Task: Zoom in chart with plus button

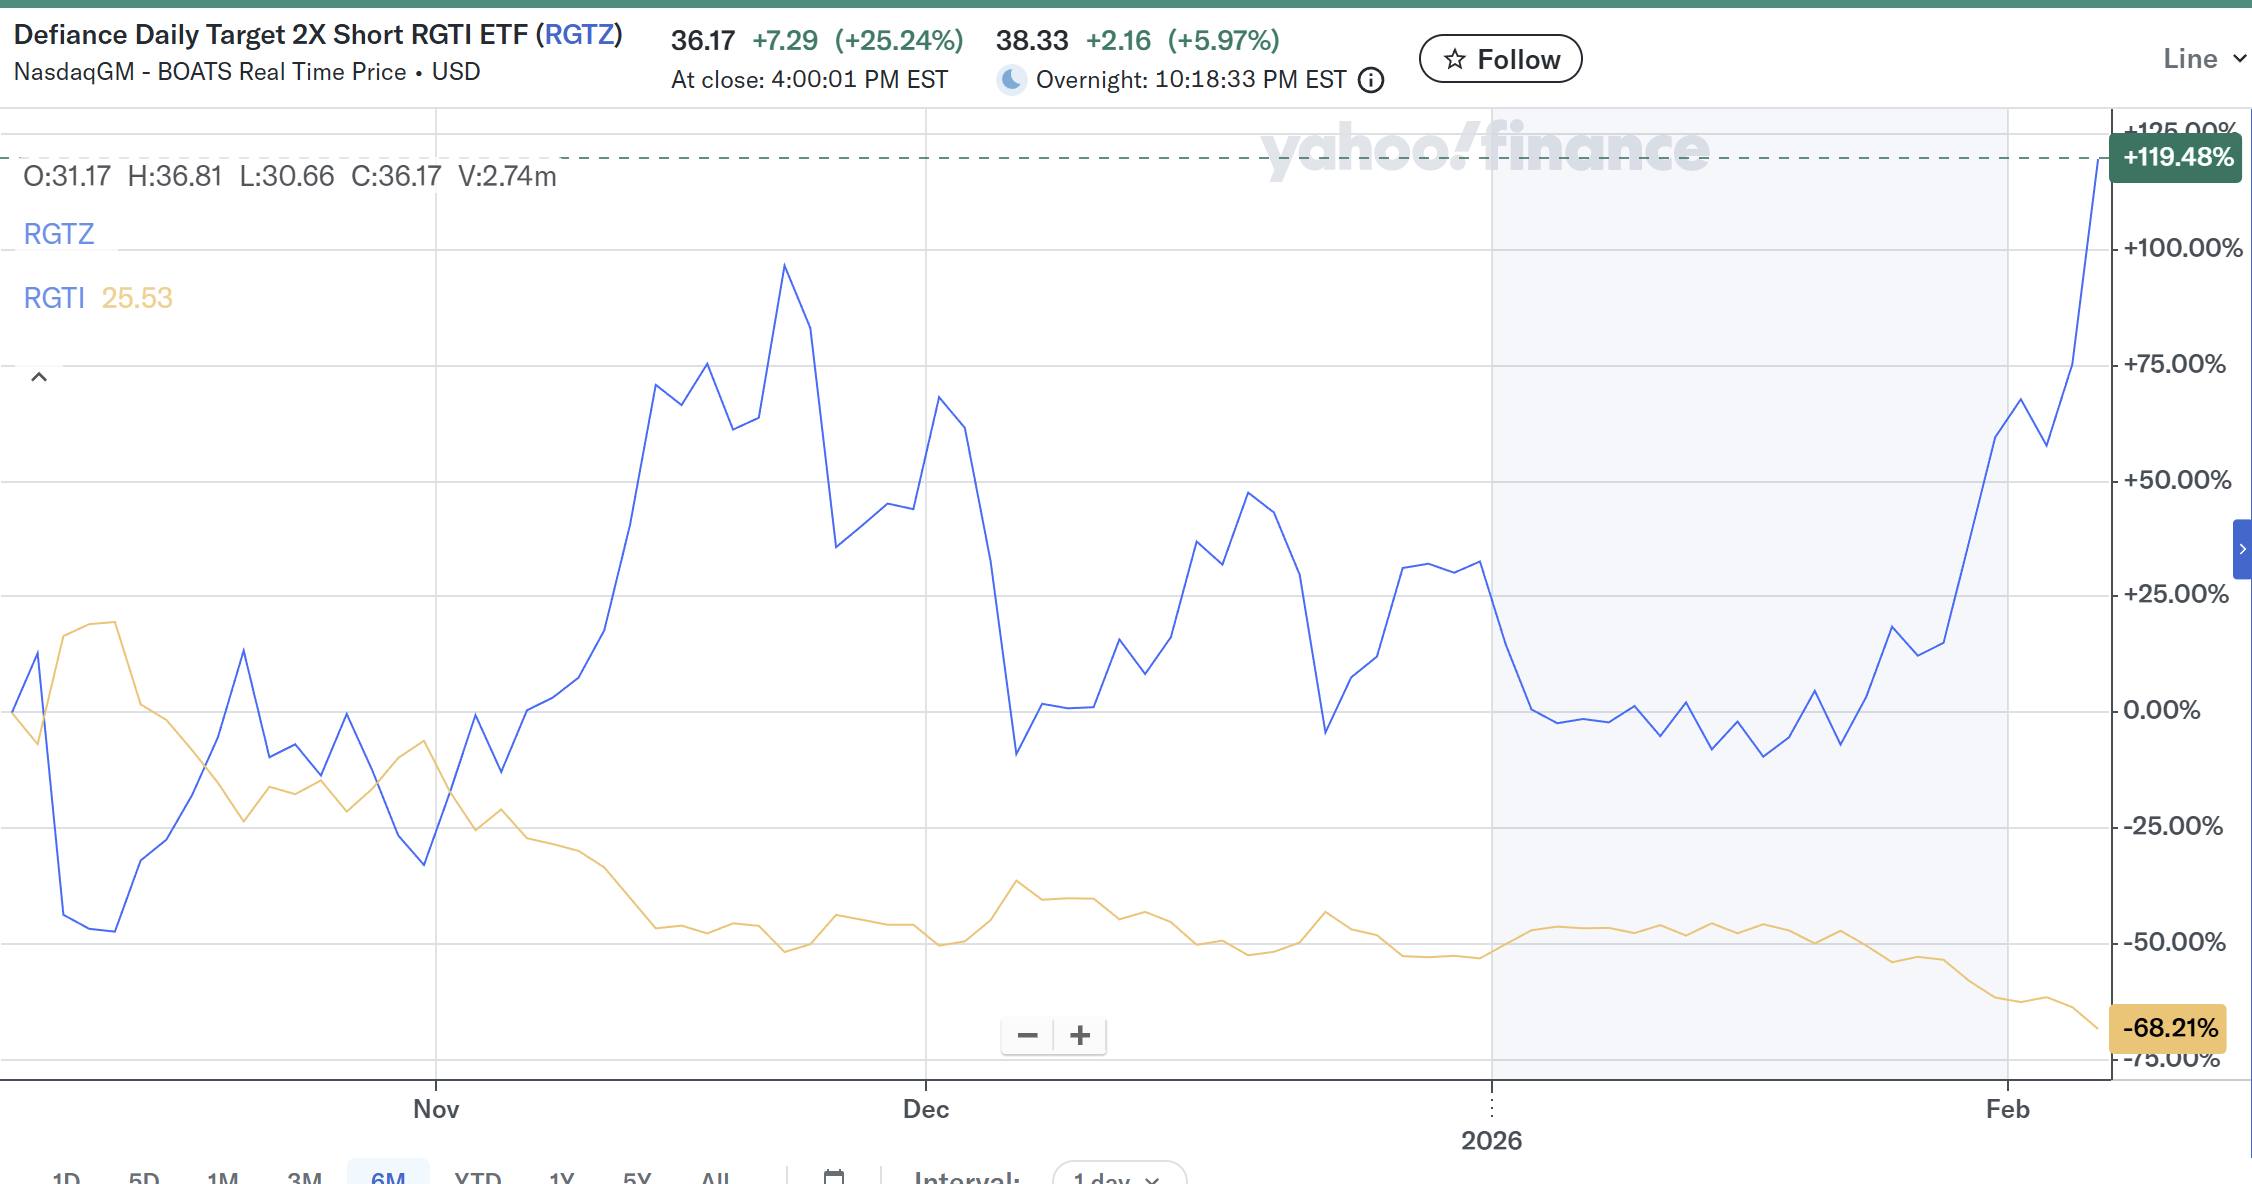Action: pyautogui.click(x=1080, y=1035)
